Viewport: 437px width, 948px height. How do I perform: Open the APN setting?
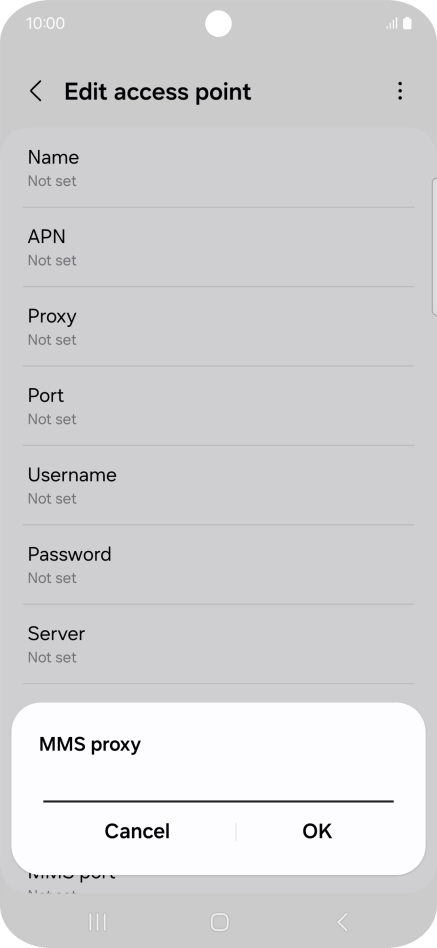(218, 247)
